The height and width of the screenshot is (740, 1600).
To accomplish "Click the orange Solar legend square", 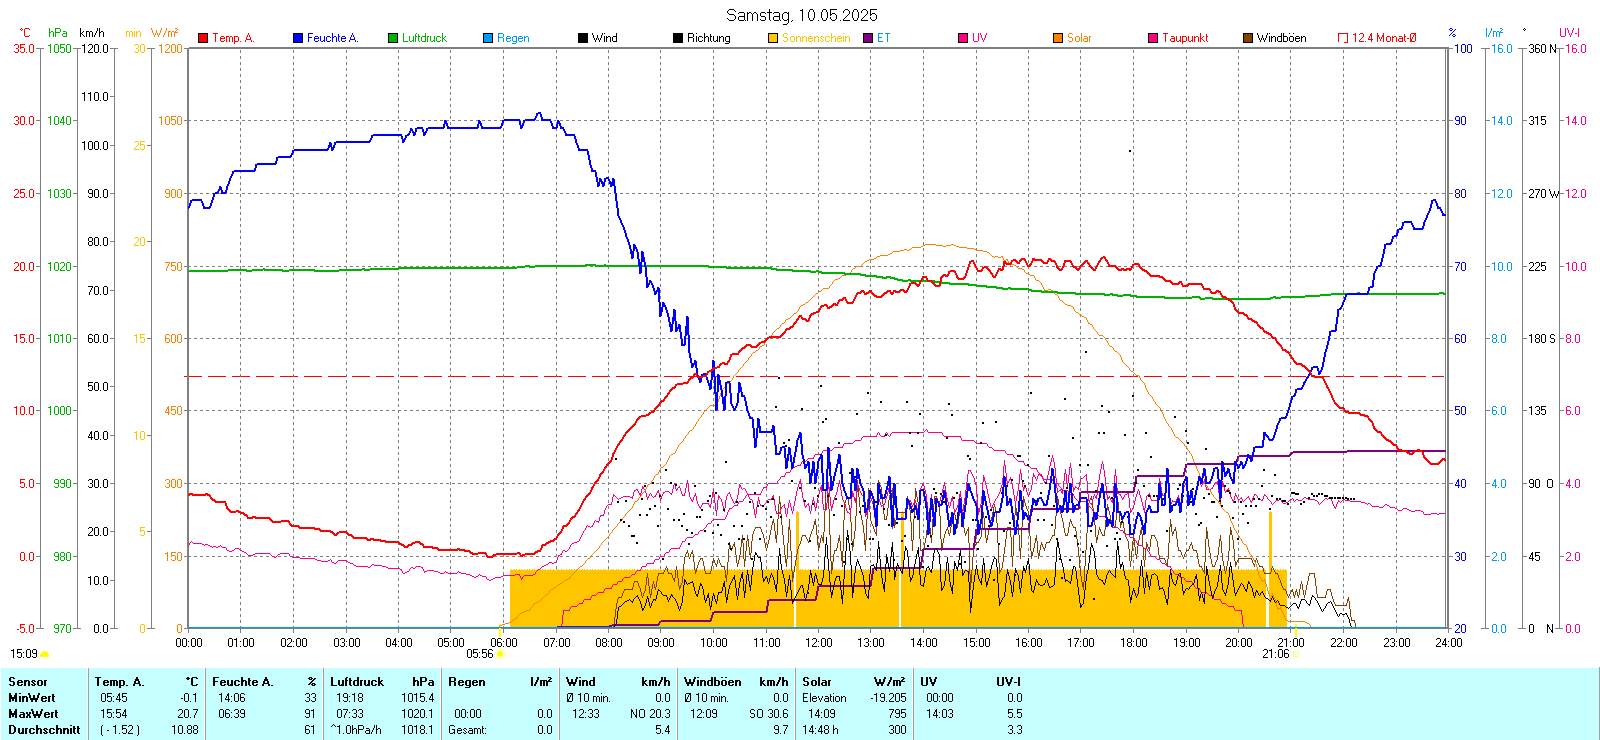I will [1058, 38].
